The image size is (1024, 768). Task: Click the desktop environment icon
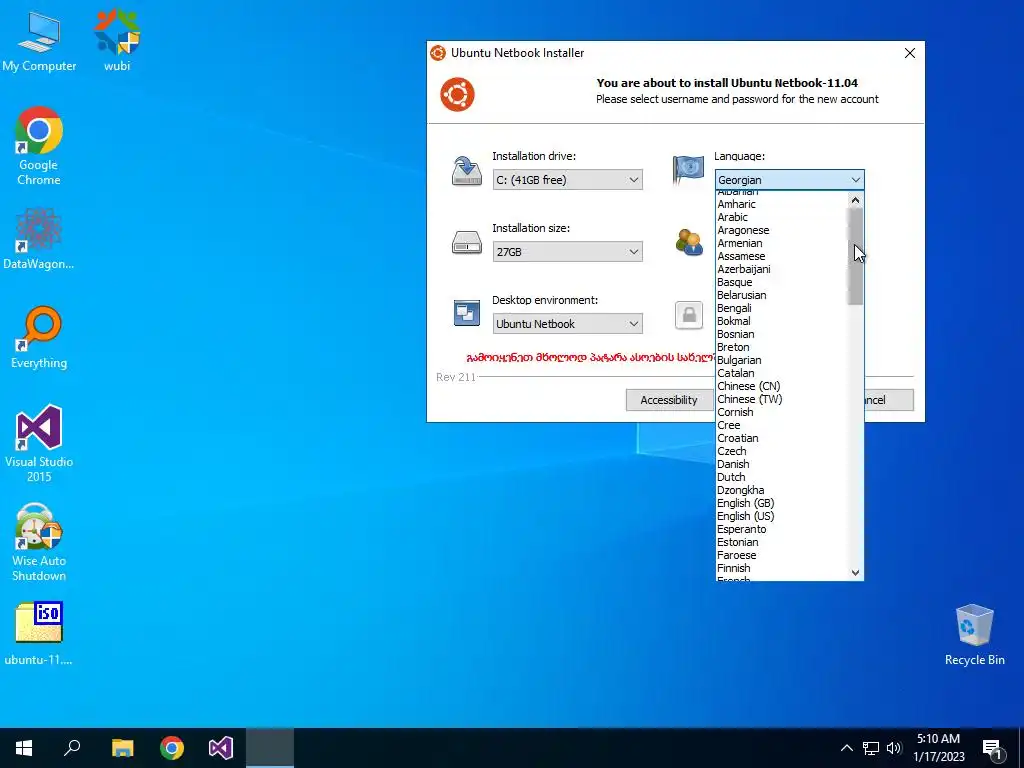[x=466, y=313]
